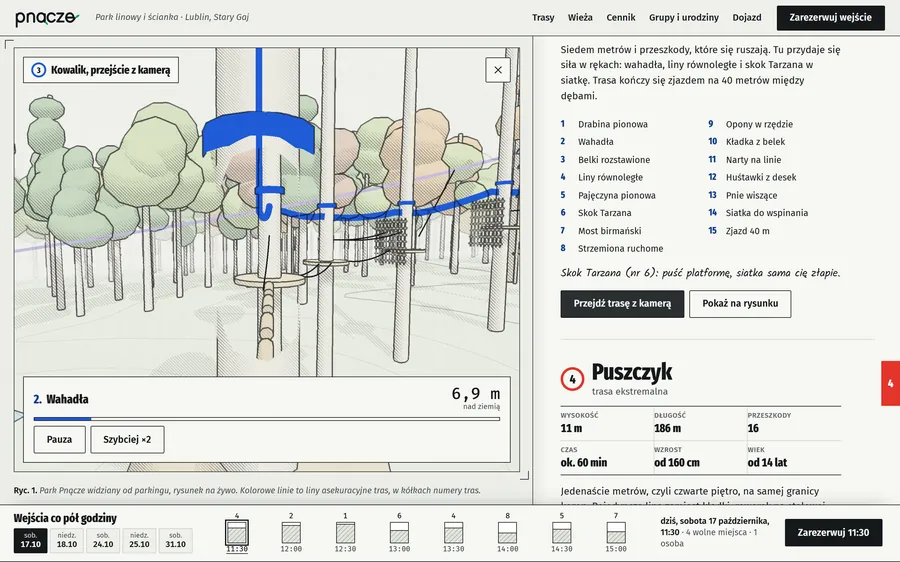Open the Cennik menu item
Screen dimensions: 900x562
click(x=620, y=17)
